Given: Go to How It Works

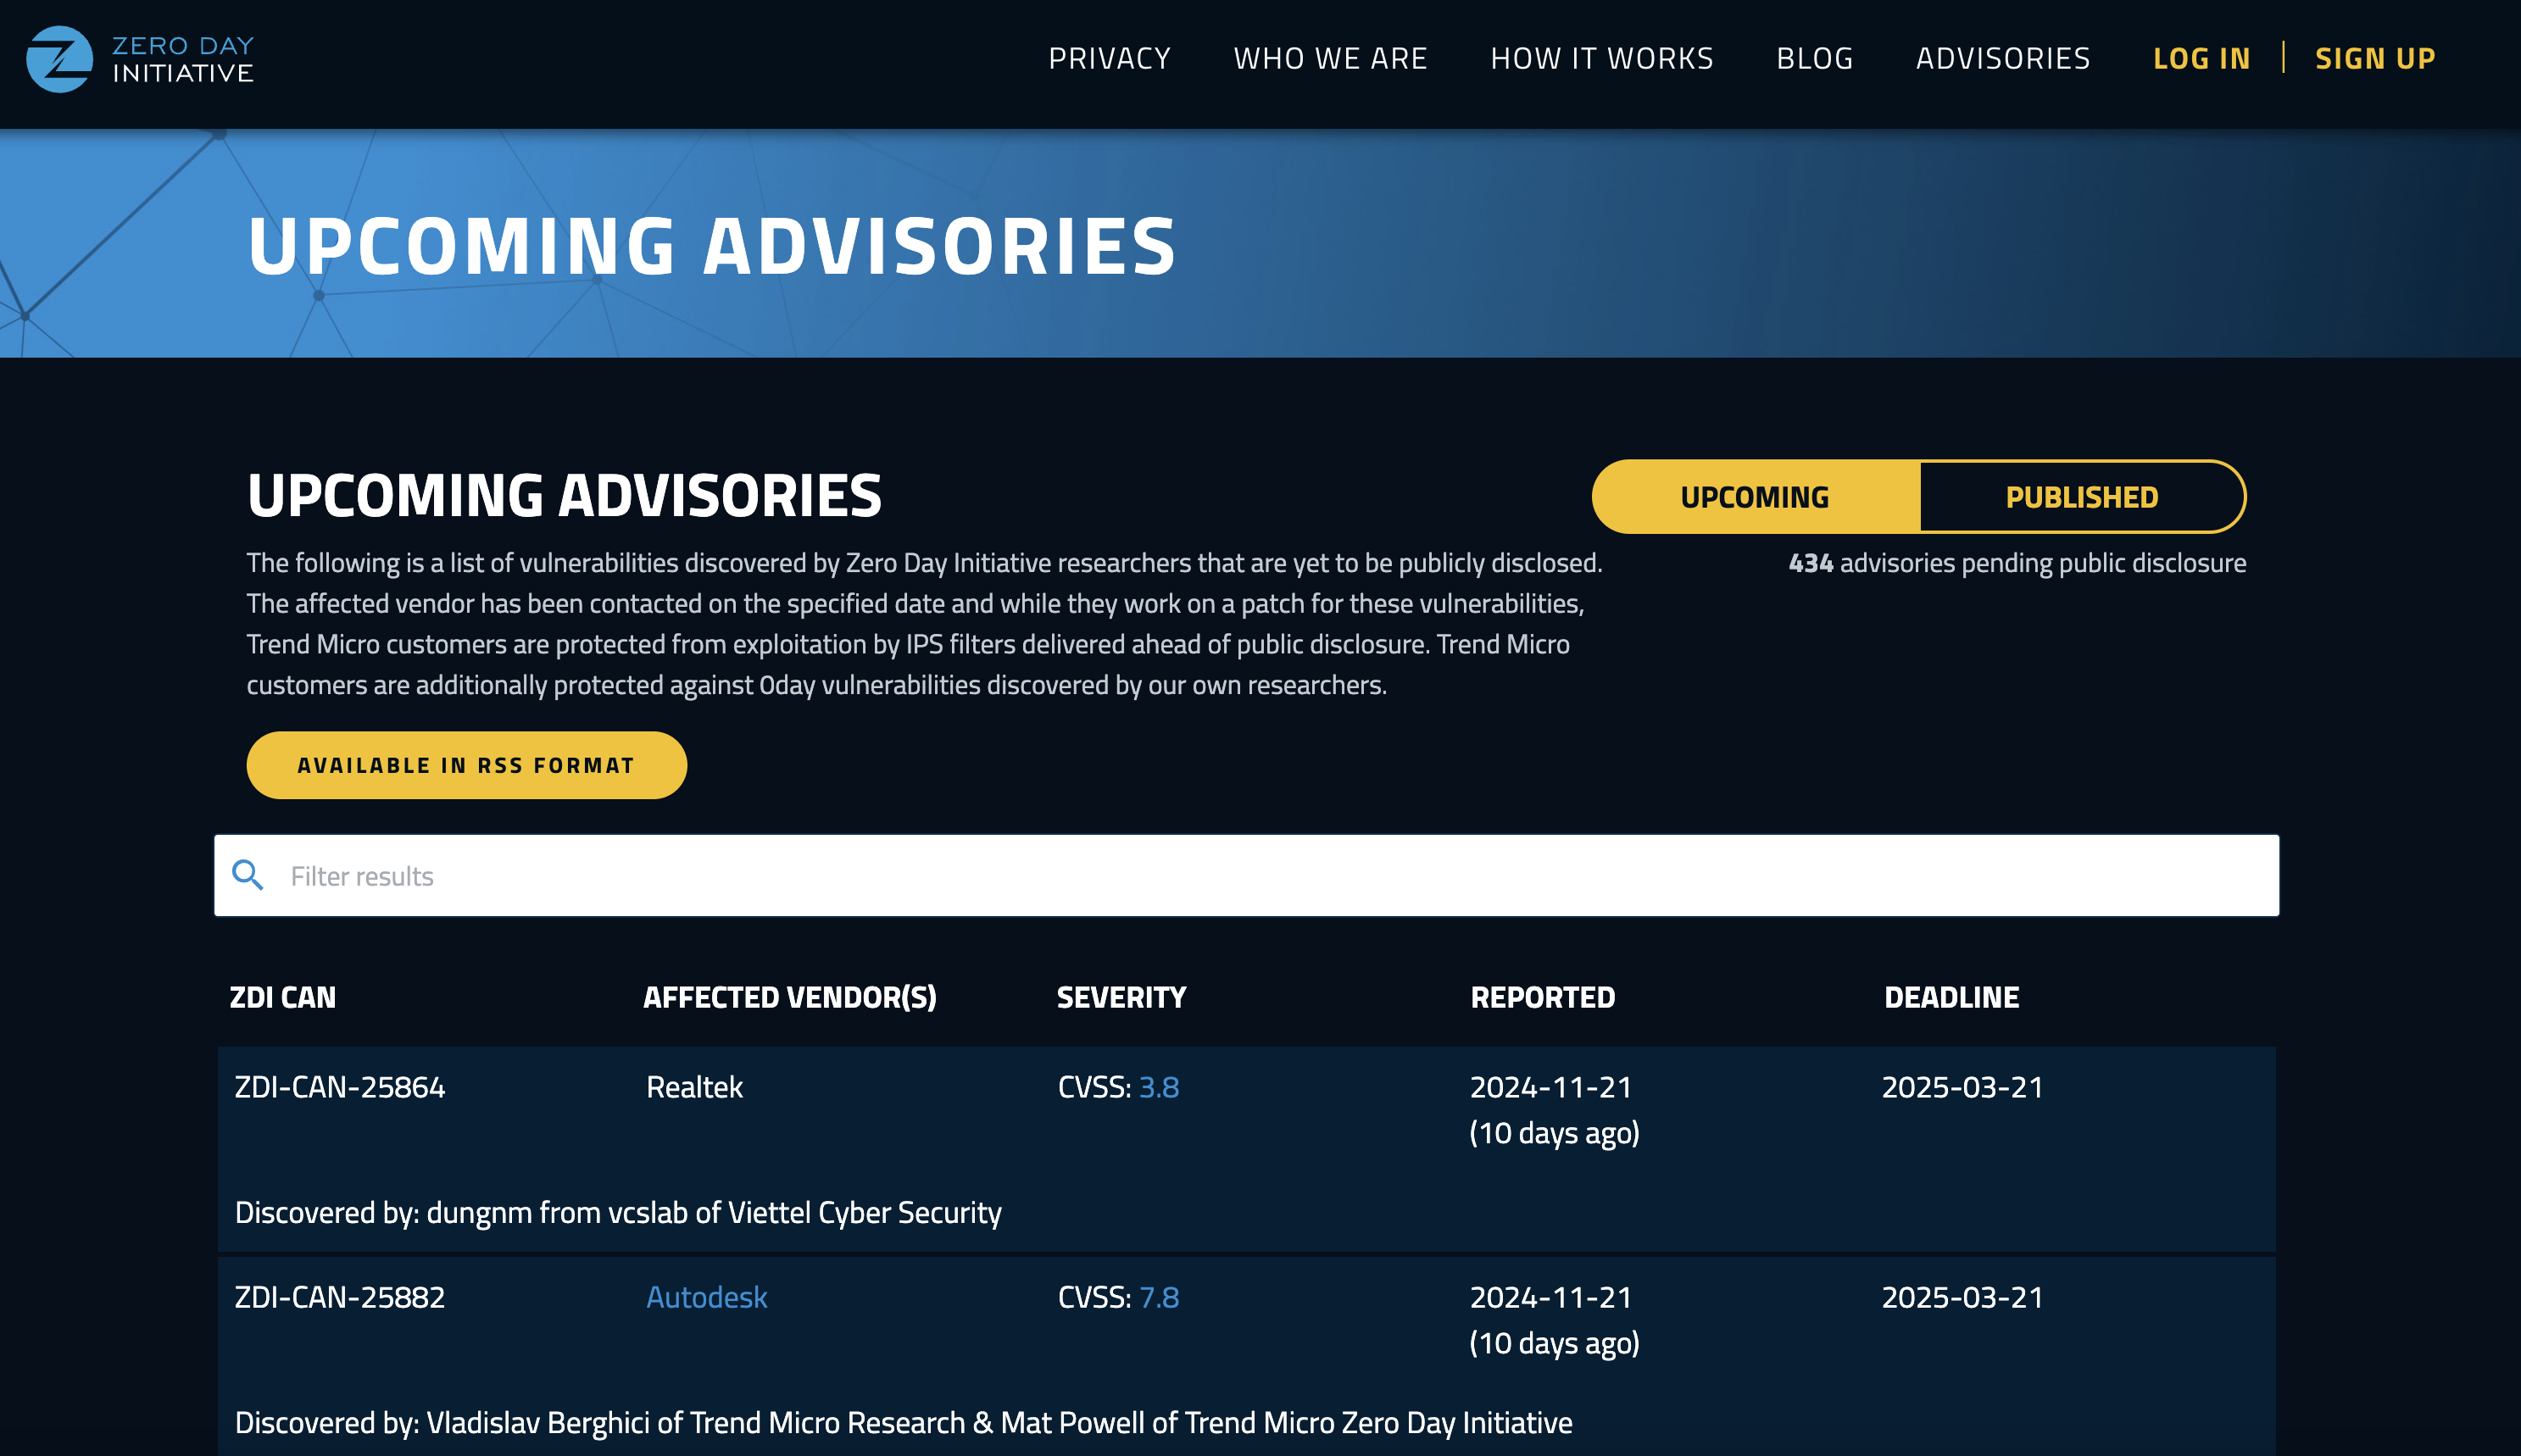Looking at the screenshot, I should [x=1602, y=58].
